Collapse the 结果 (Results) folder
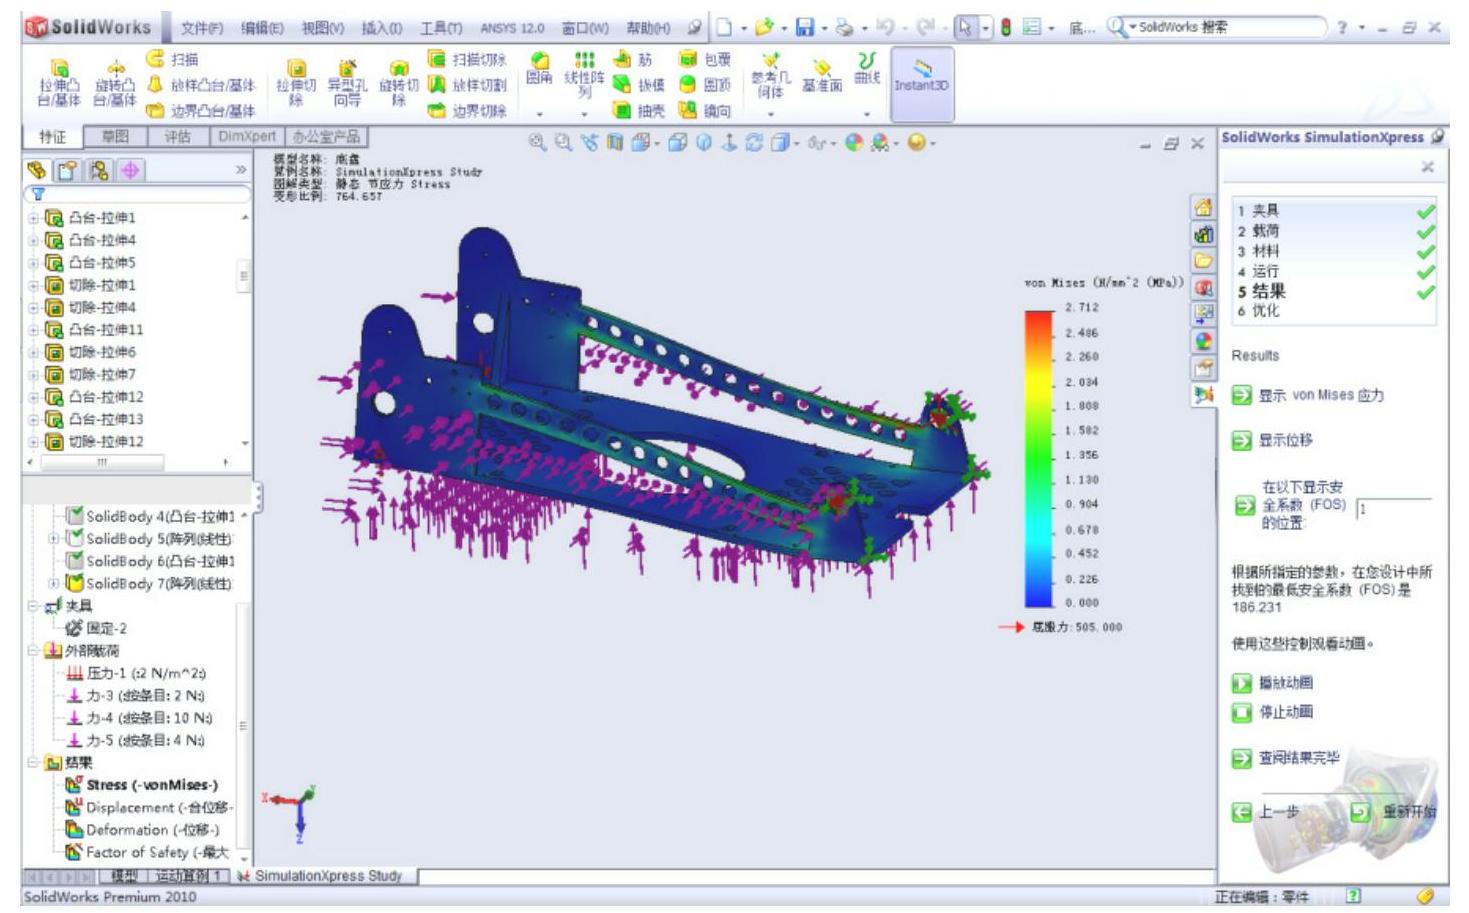1469x913 pixels. pos(33,763)
